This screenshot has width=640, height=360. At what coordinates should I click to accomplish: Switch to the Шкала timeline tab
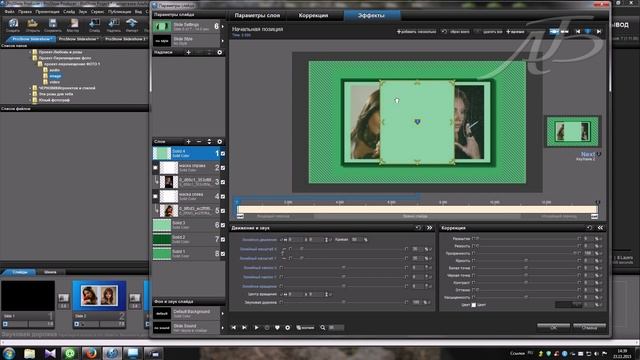pyautogui.click(x=50, y=272)
